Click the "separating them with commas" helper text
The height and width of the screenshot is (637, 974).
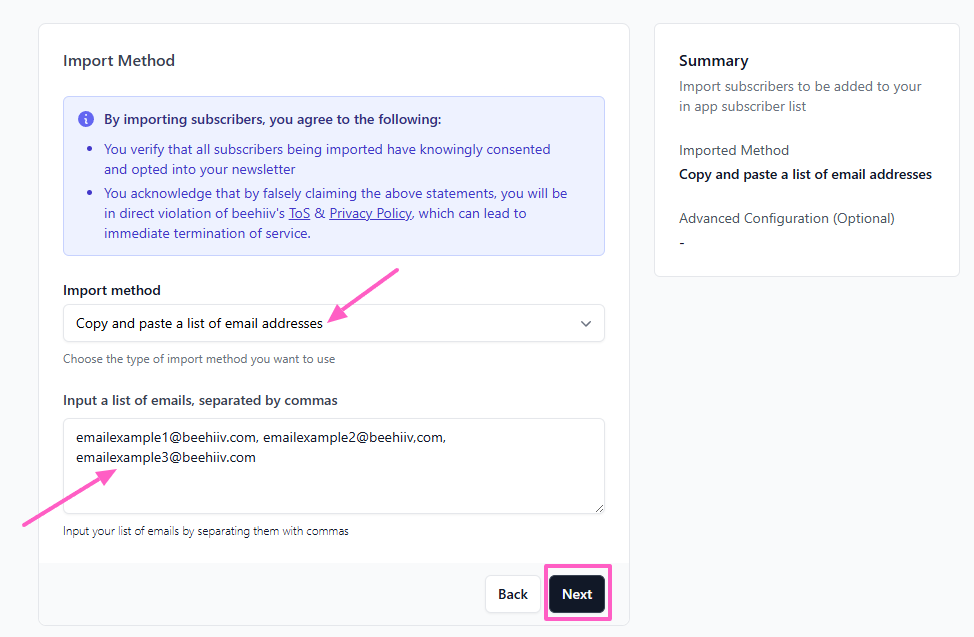click(x=206, y=531)
